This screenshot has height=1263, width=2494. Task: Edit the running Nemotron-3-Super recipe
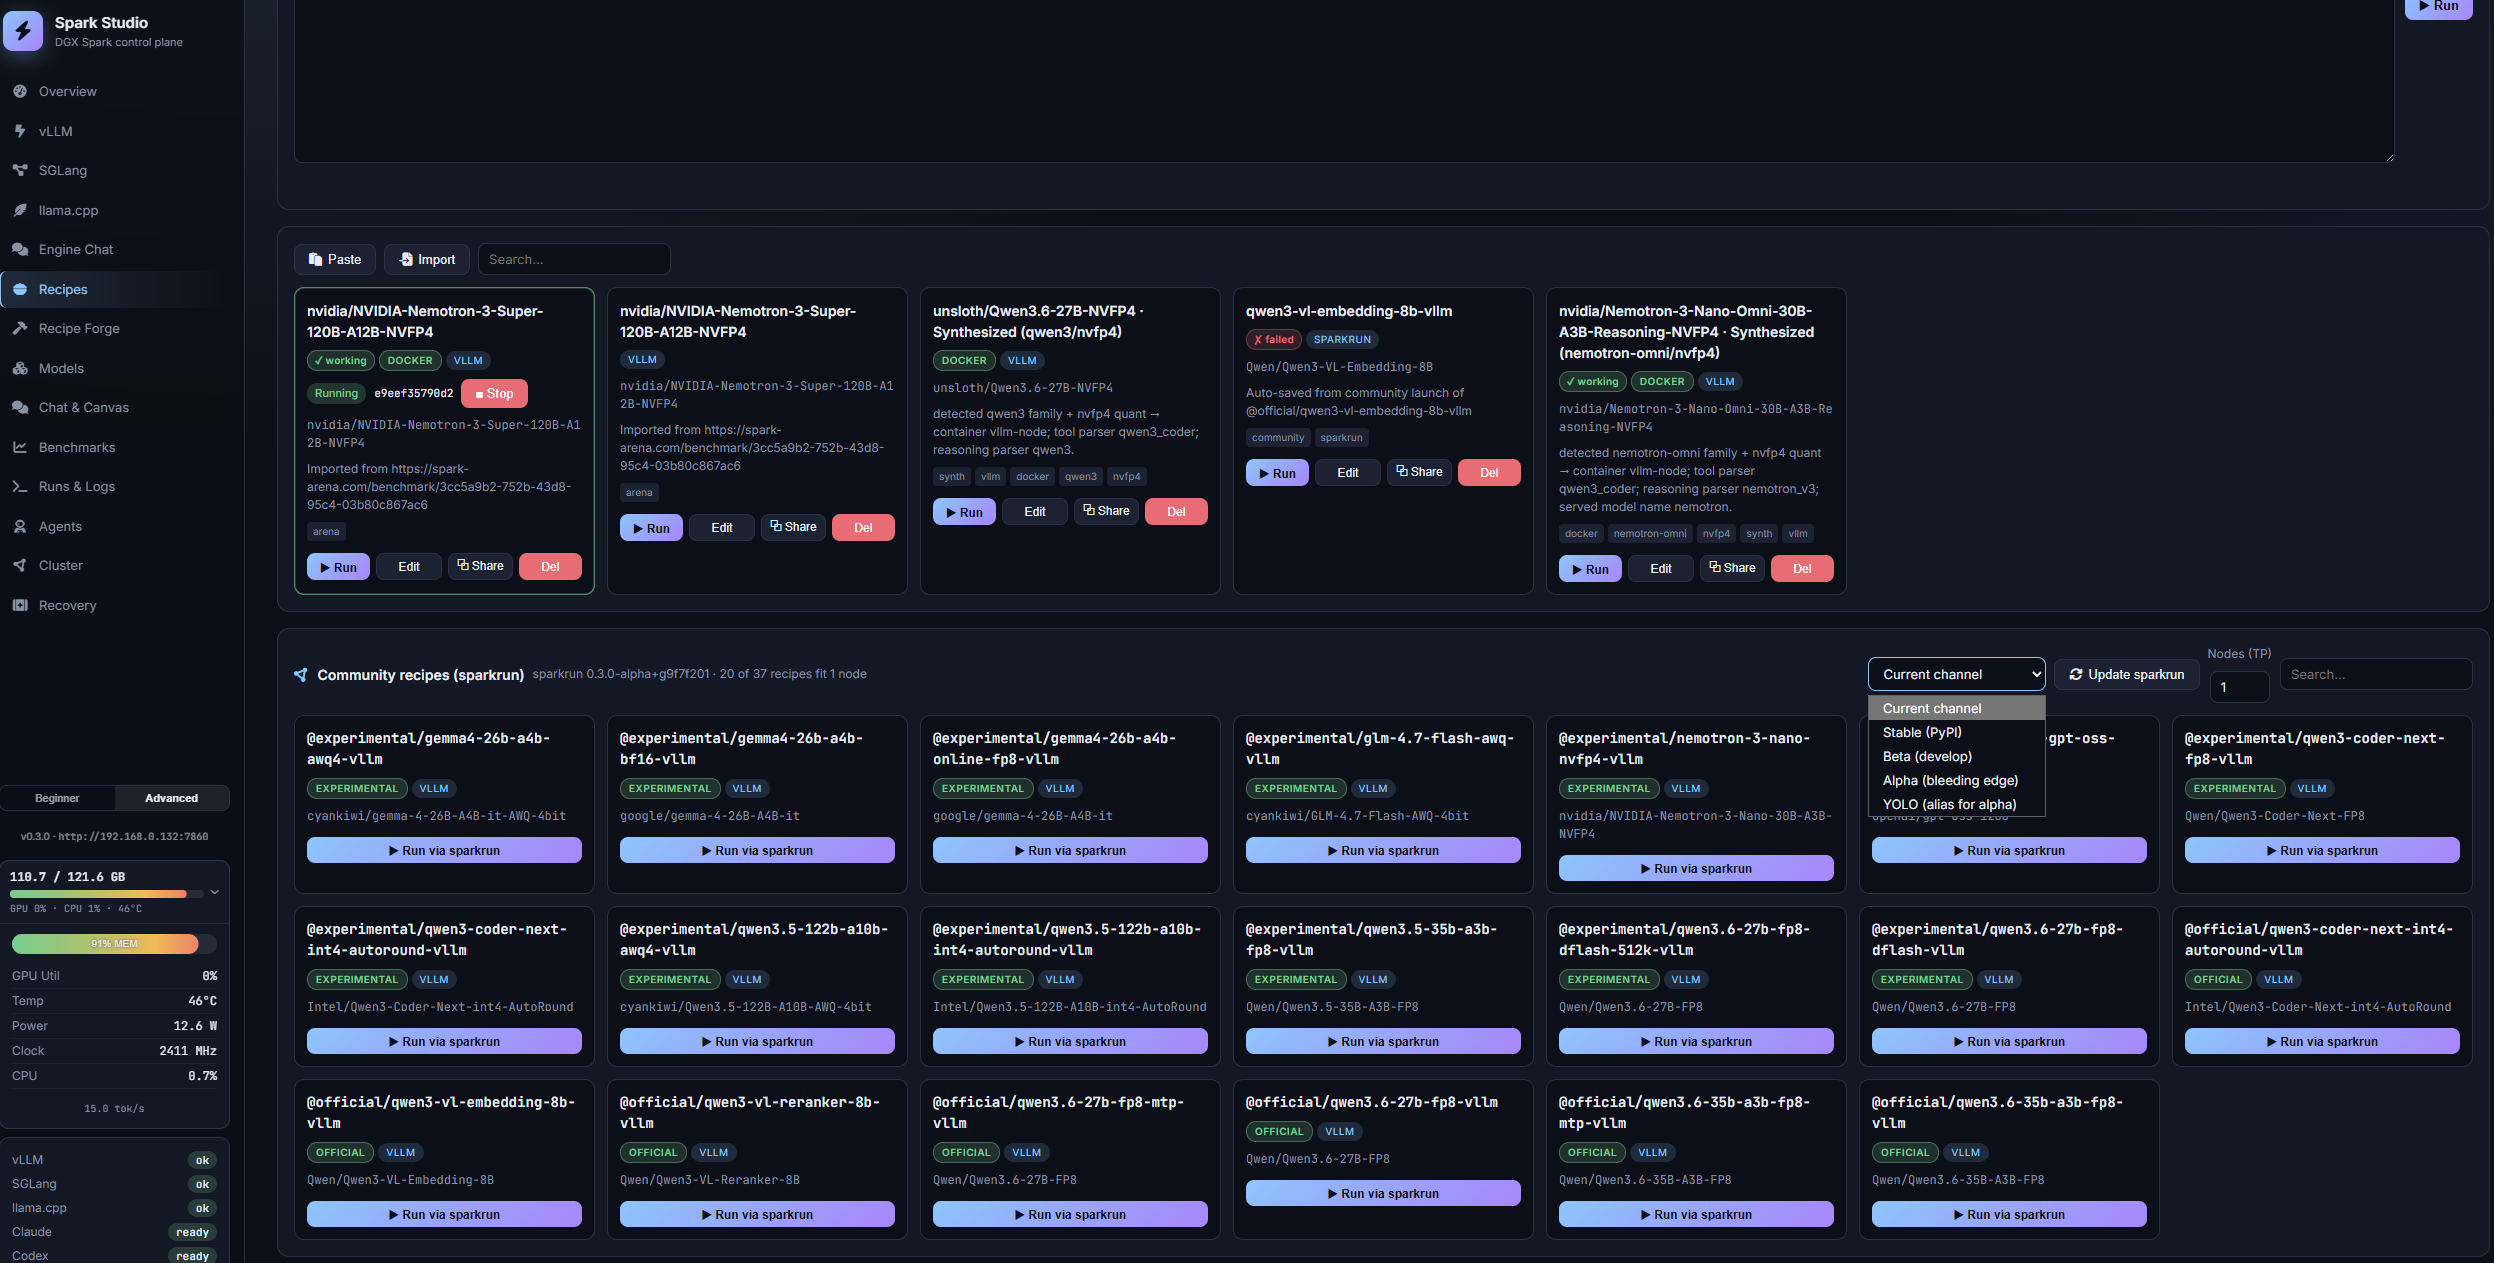[x=409, y=567]
